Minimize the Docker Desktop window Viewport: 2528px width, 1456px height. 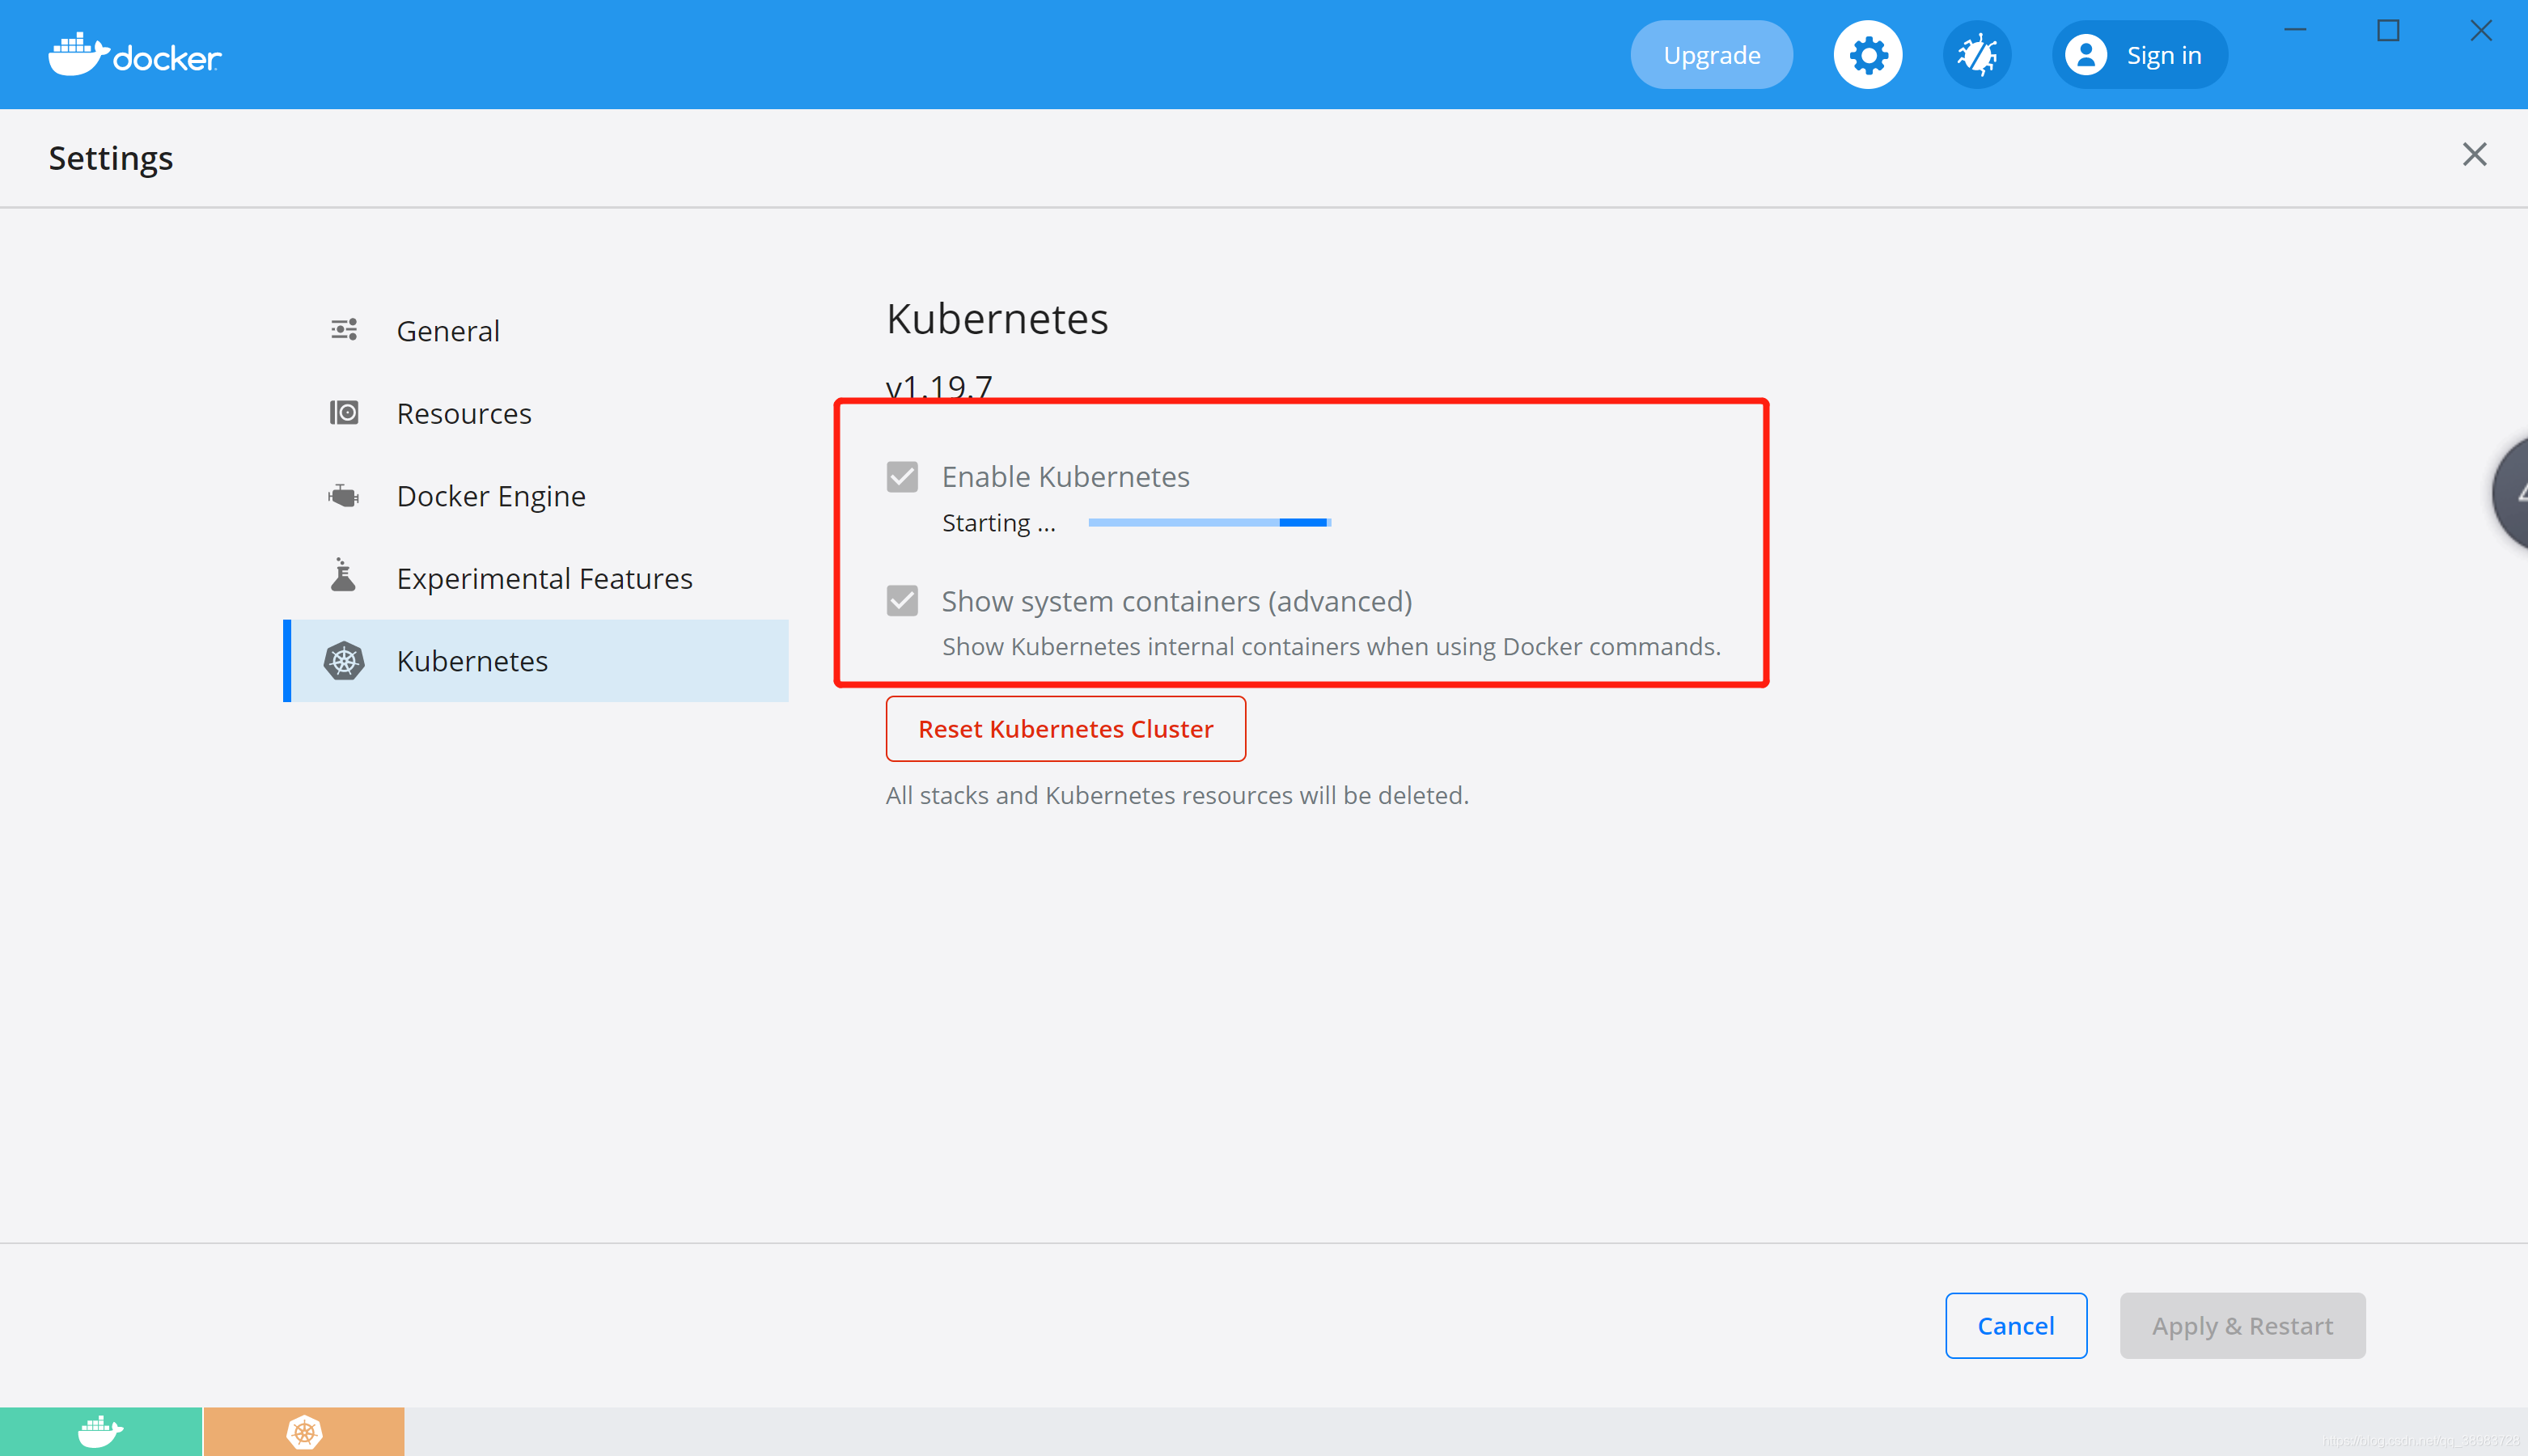coord(2295,30)
